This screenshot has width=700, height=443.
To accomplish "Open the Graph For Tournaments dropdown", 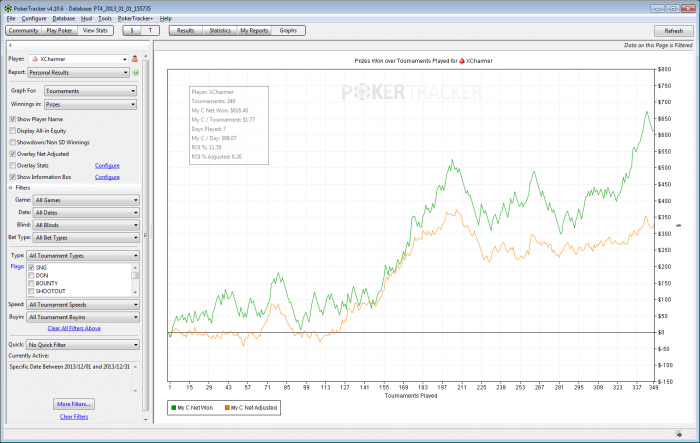I will [x=91, y=91].
